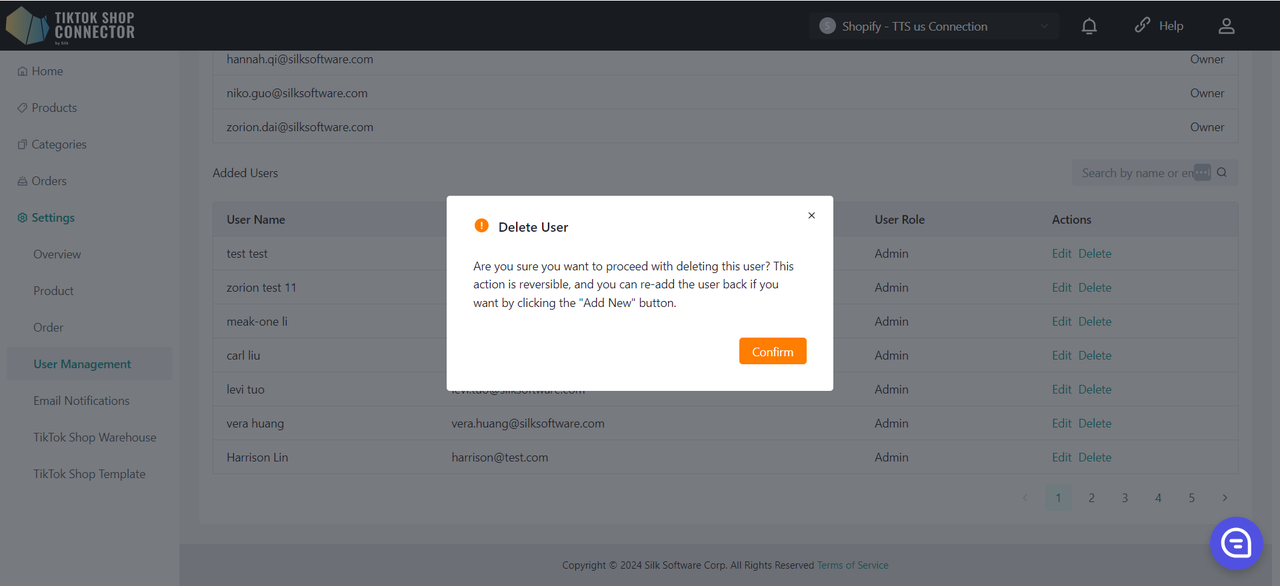Click the orange warning icon in dialog

(482, 226)
